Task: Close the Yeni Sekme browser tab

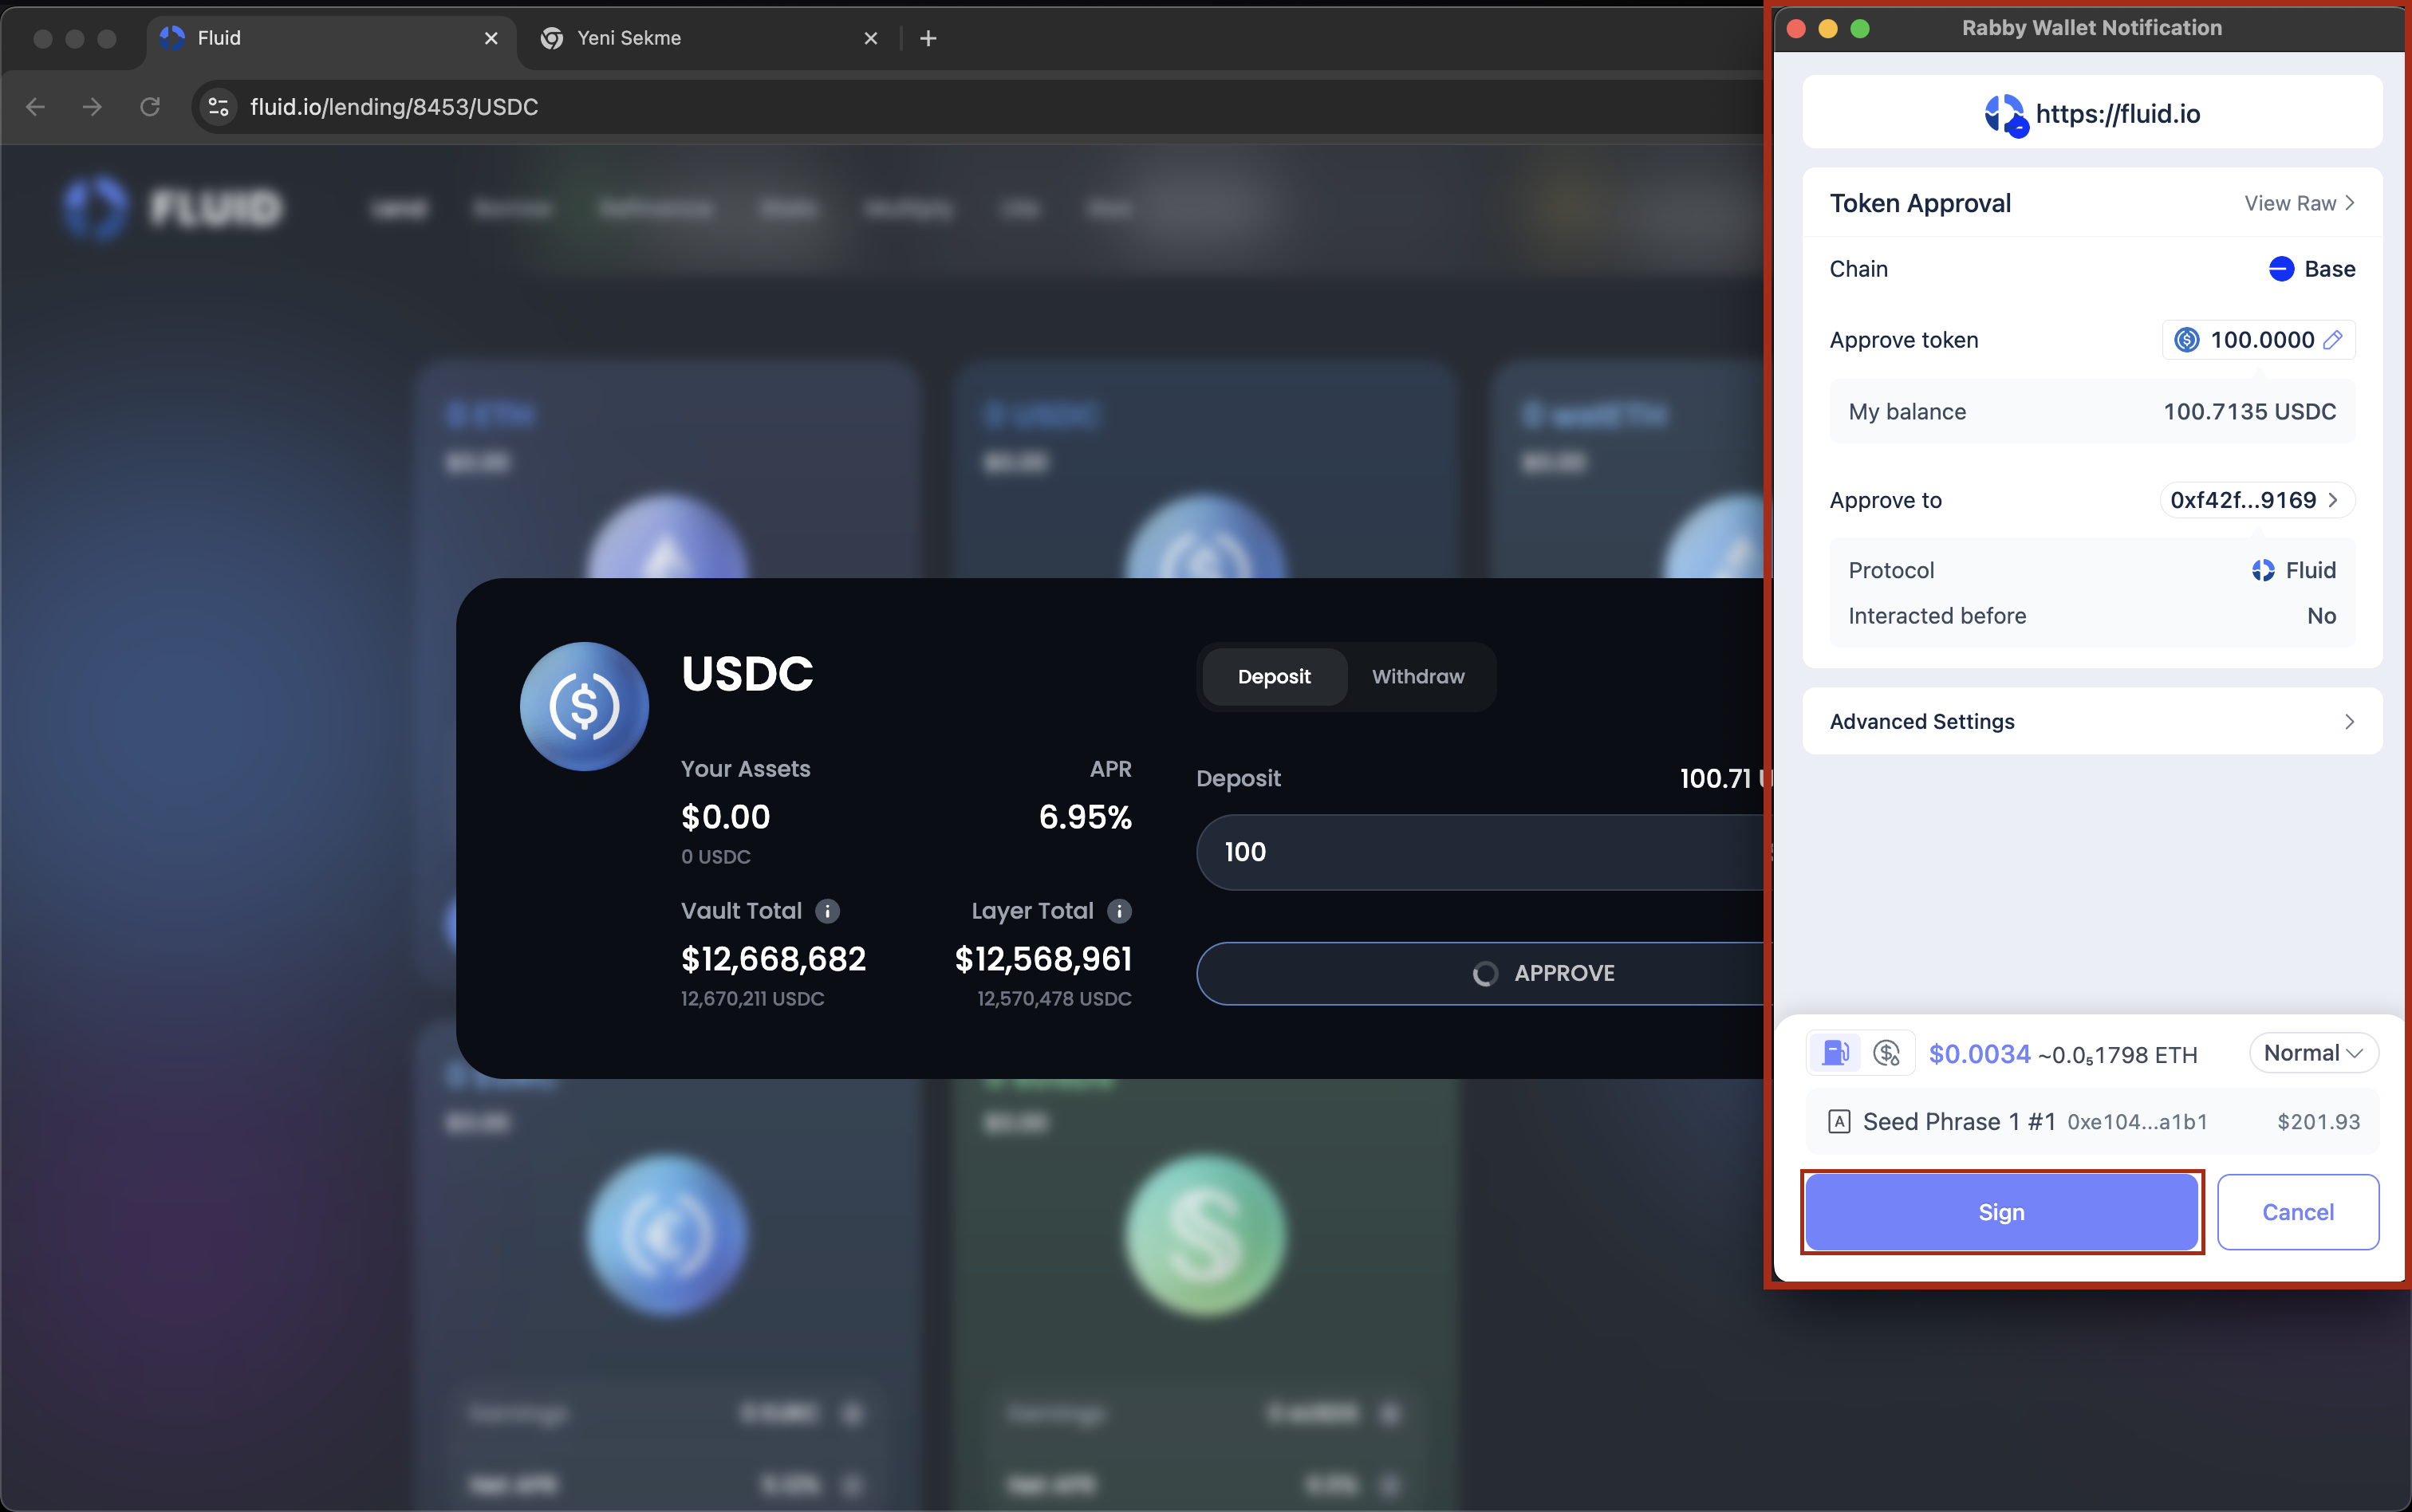Action: 870,38
